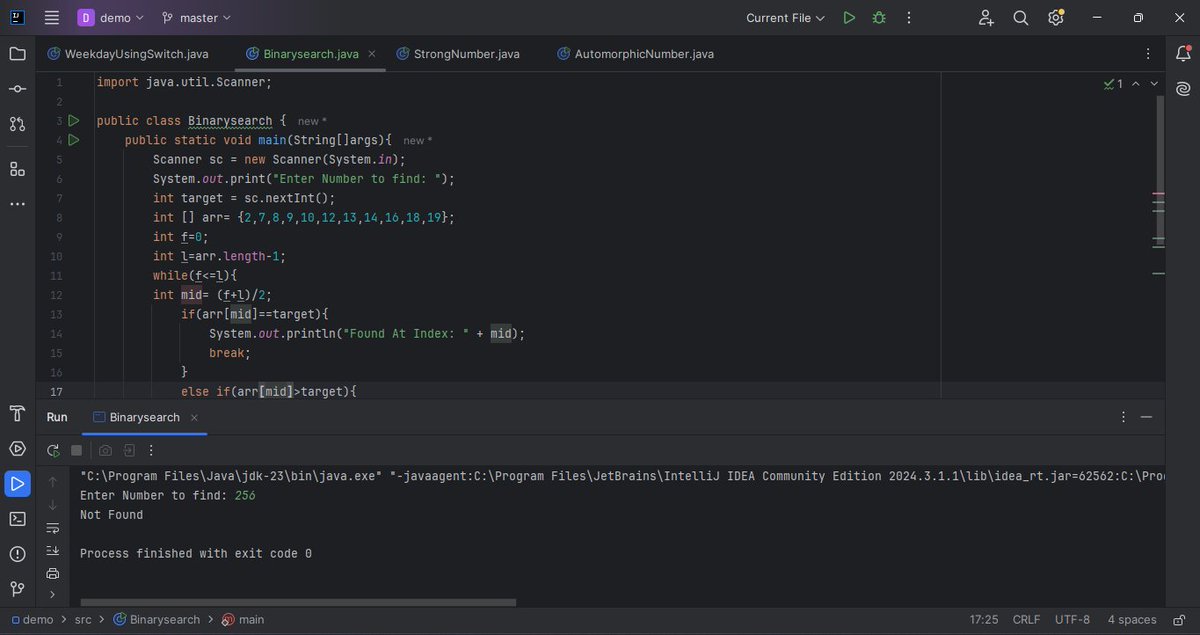This screenshot has height=635, width=1200.
Task: Toggle scroll to end in Run console
Action: pyautogui.click(x=53, y=551)
